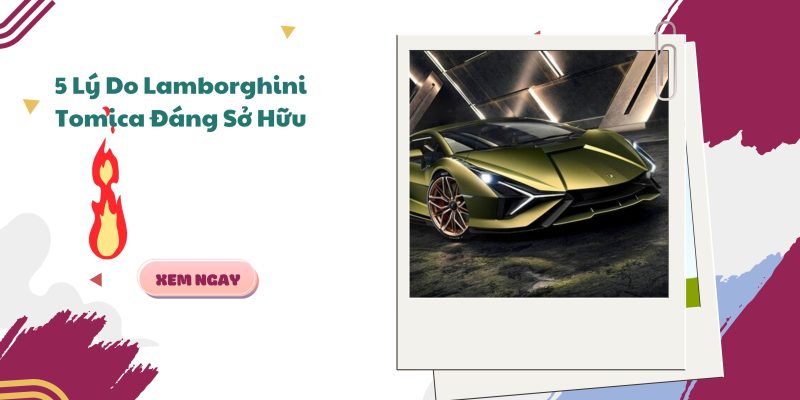The image size is (800, 400).
Task: Click the yellow triangle at the top
Action: (x=288, y=32)
